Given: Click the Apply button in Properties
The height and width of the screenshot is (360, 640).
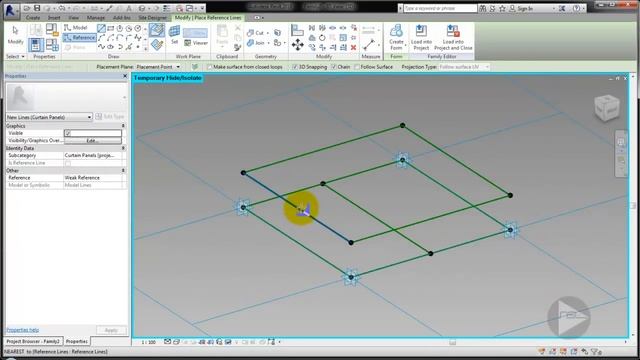Looking at the screenshot, I should coord(111,330).
